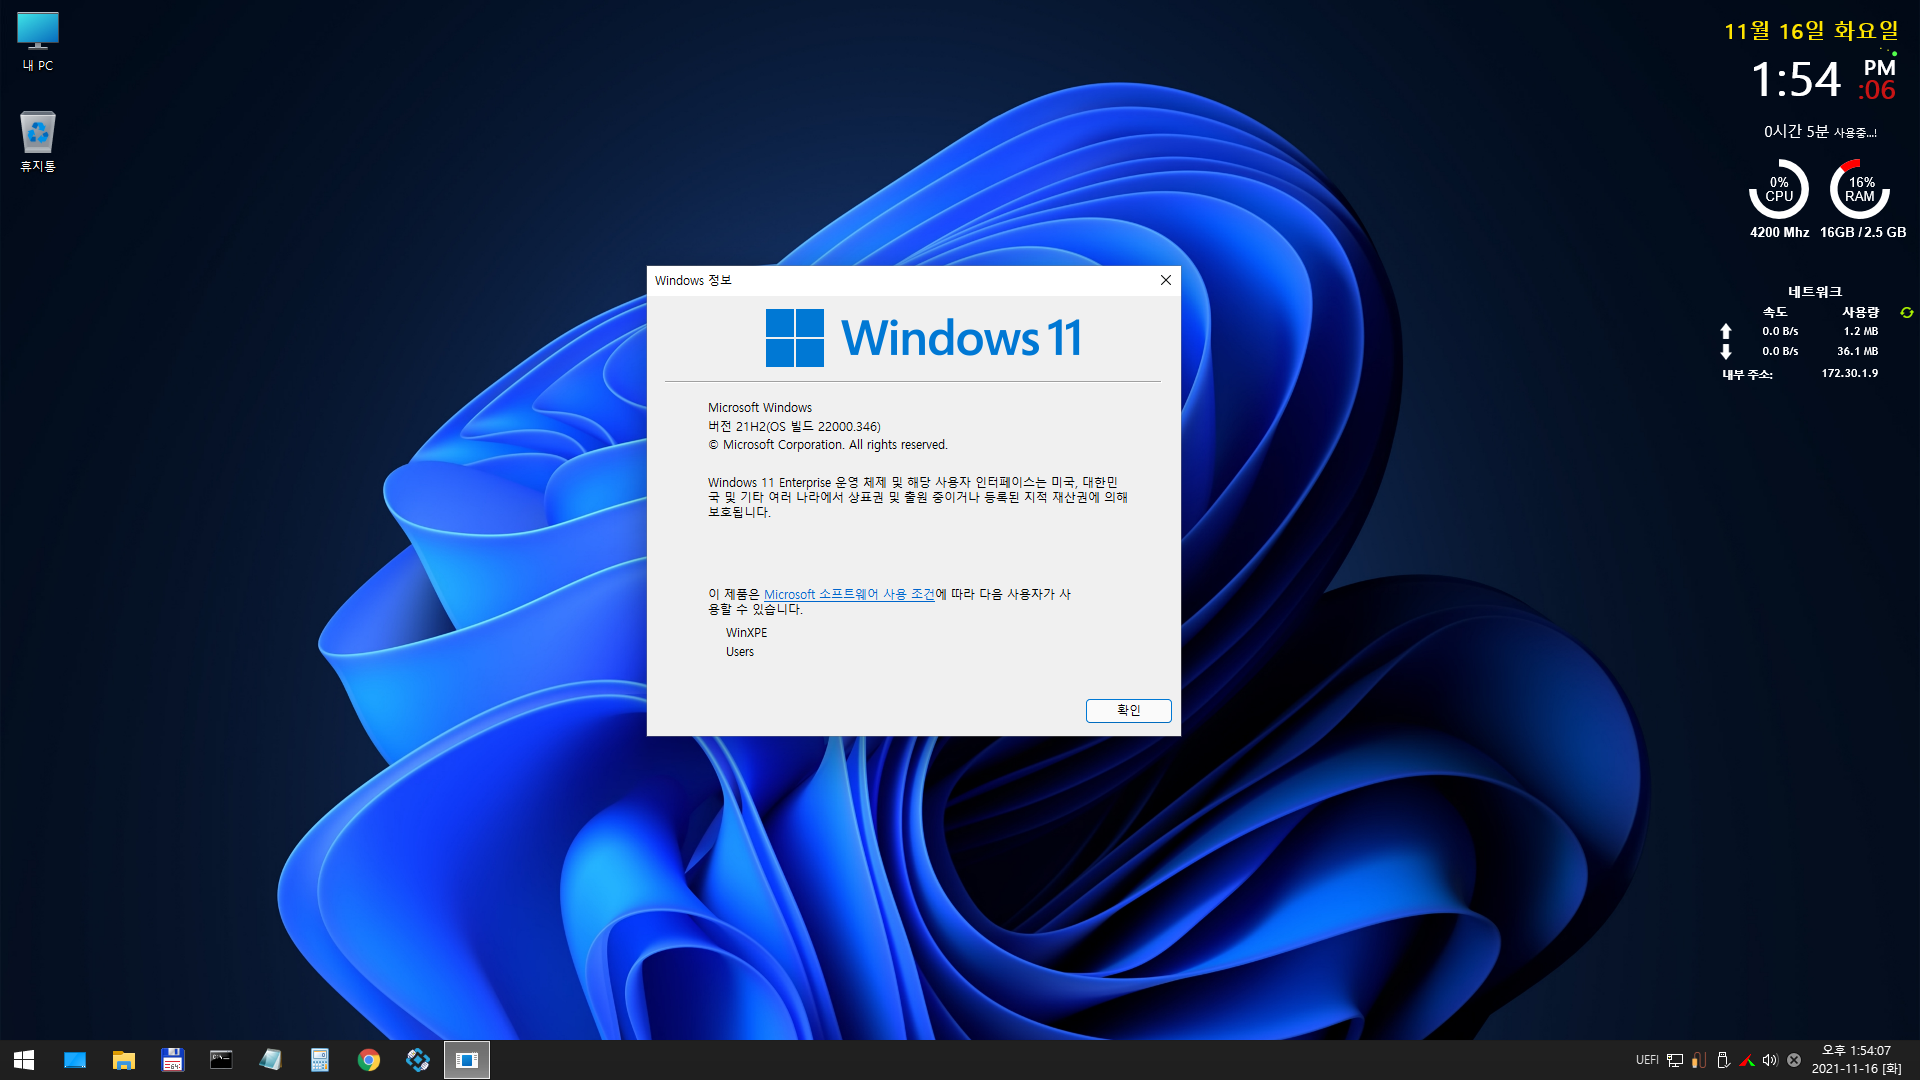Click the Windows 11 logo in dialog
This screenshot has height=1080, width=1920.
923,338
